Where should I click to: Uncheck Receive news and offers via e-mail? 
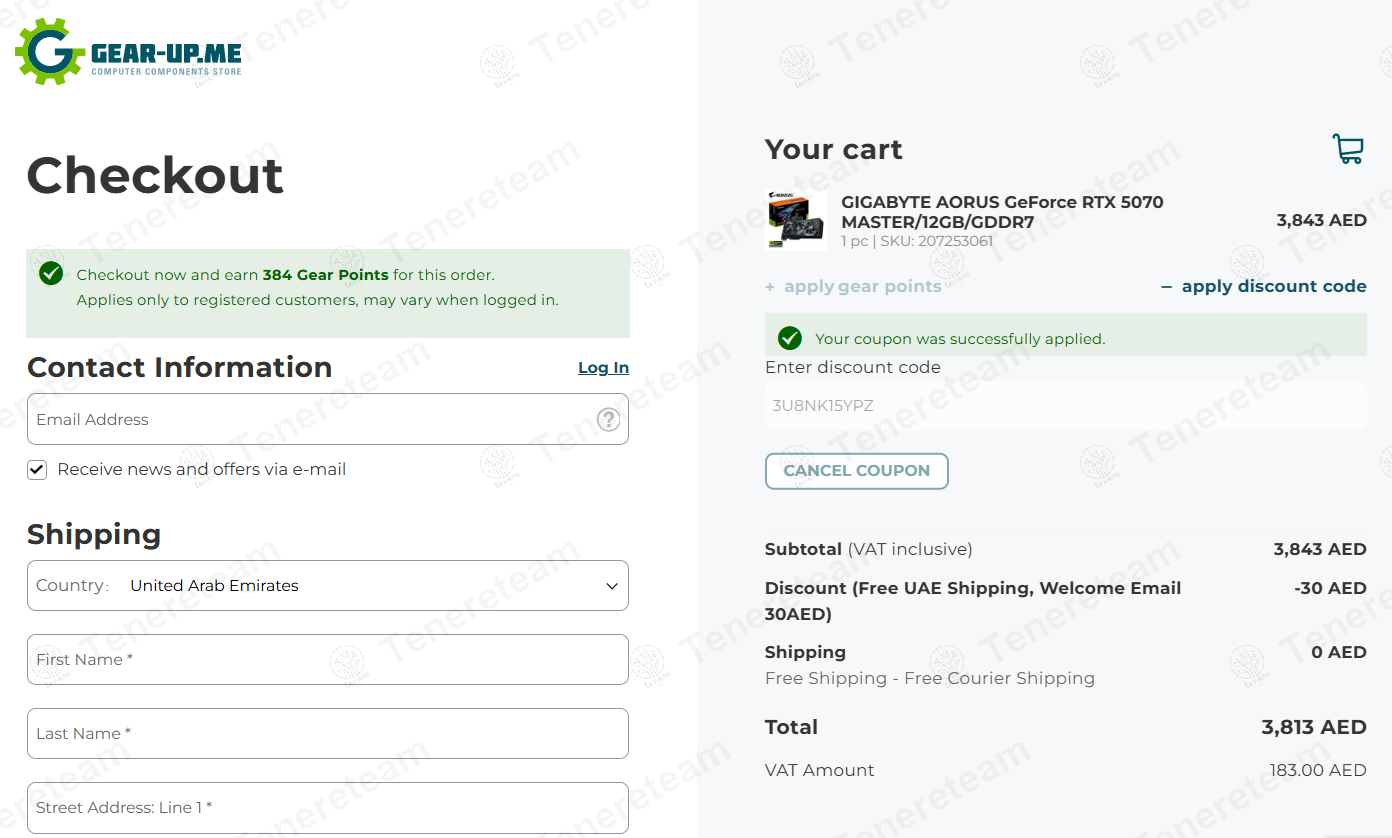(37, 470)
